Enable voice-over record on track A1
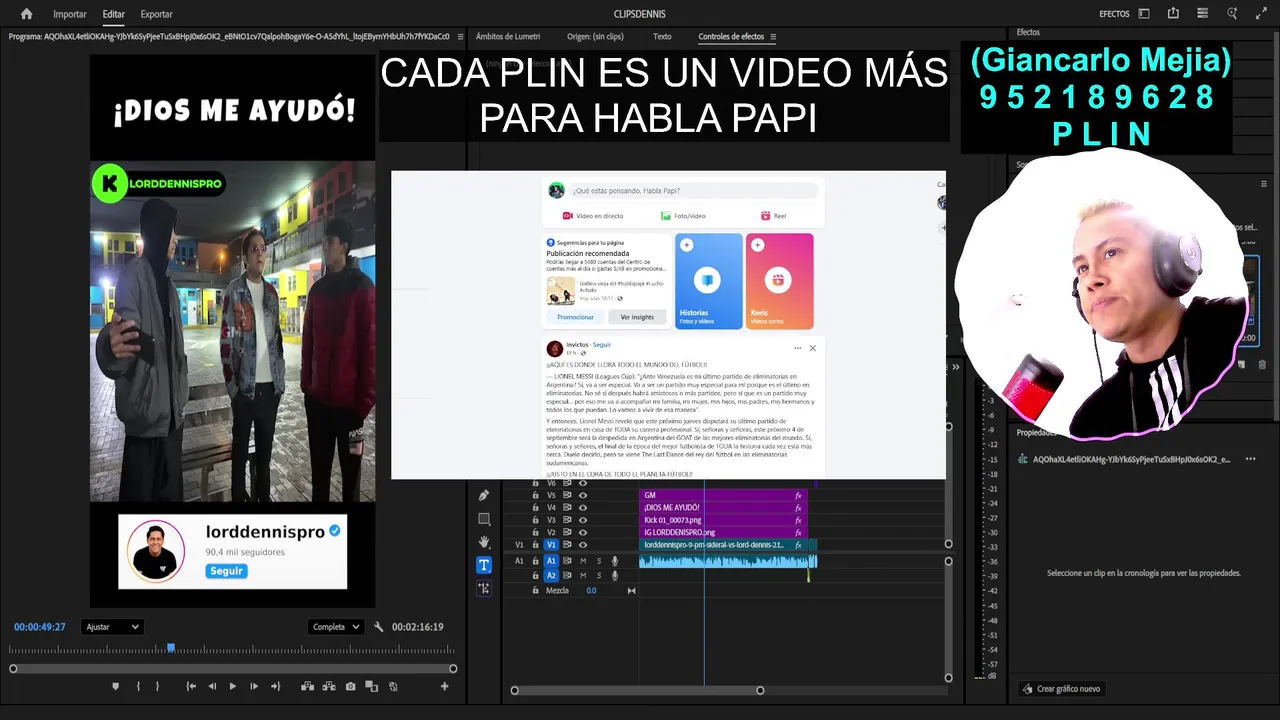This screenshot has height=720, width=1280. (615, 561)
